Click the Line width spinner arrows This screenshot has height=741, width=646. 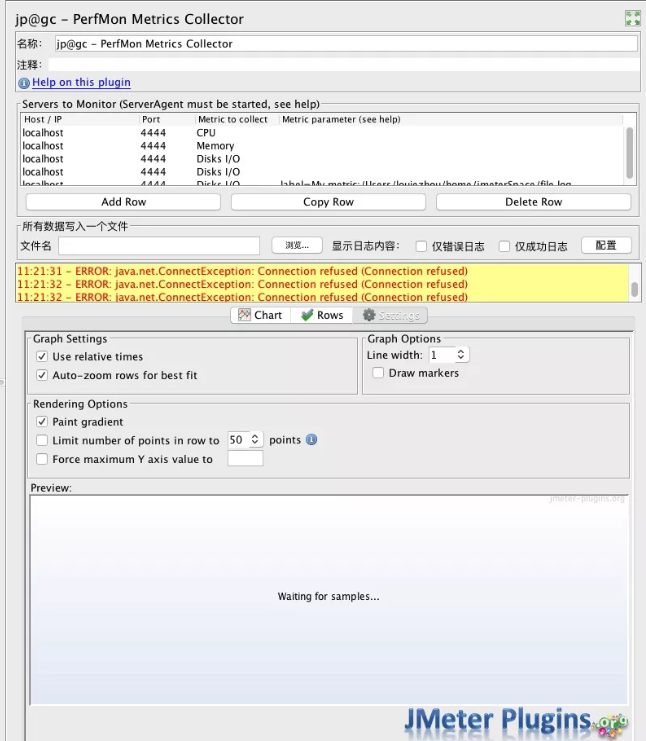[x=461, y=354]
